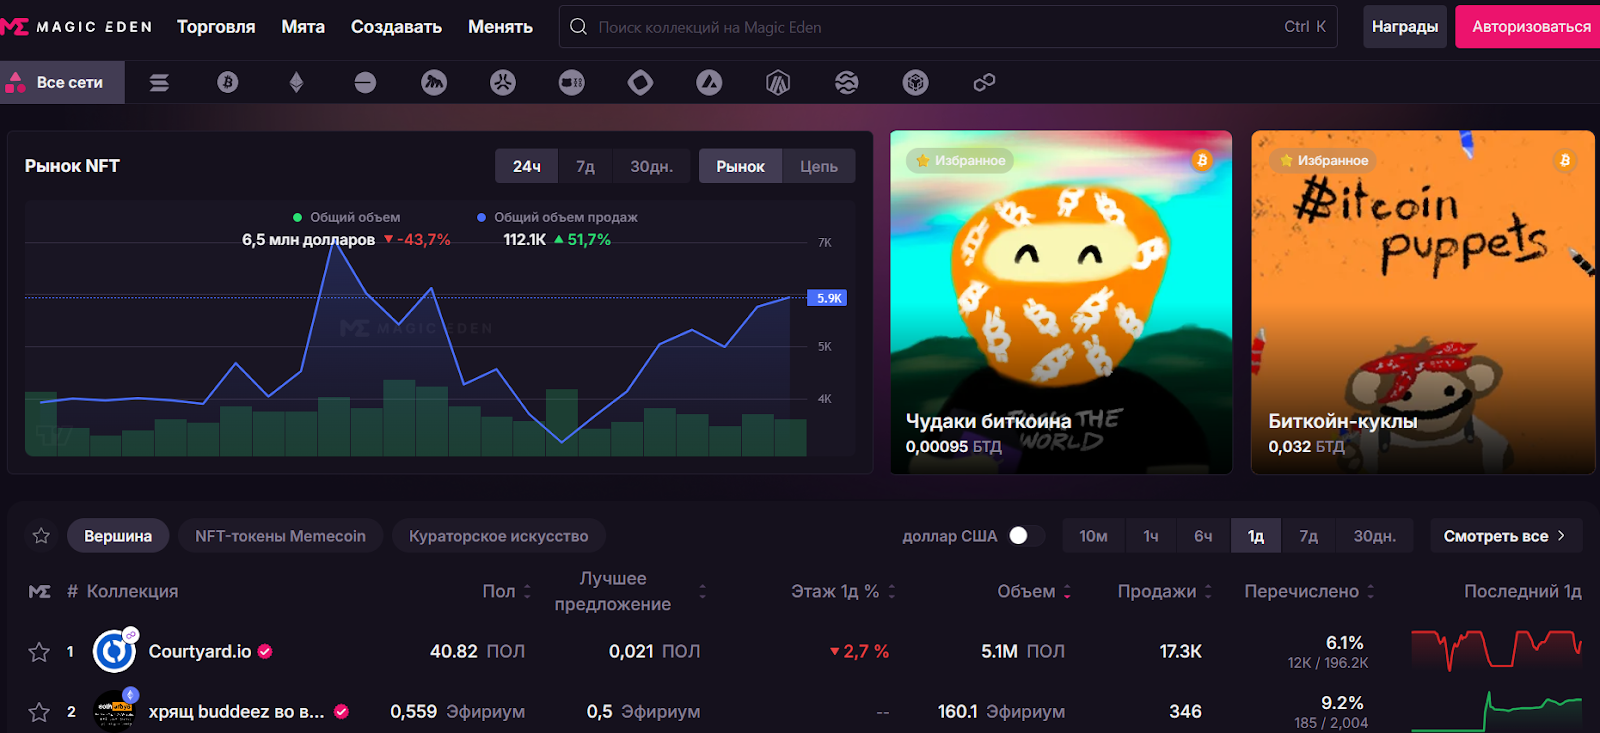1600x733 pixels.
Task: Click Смотреть все button
Action: [x=1505, y=536]
